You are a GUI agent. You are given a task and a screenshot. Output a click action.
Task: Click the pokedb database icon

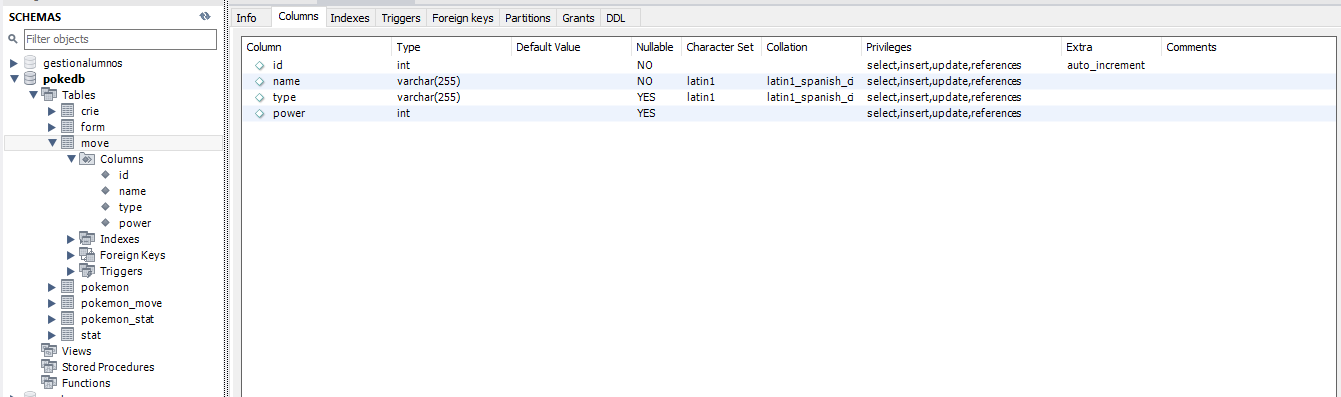[30, 79]
